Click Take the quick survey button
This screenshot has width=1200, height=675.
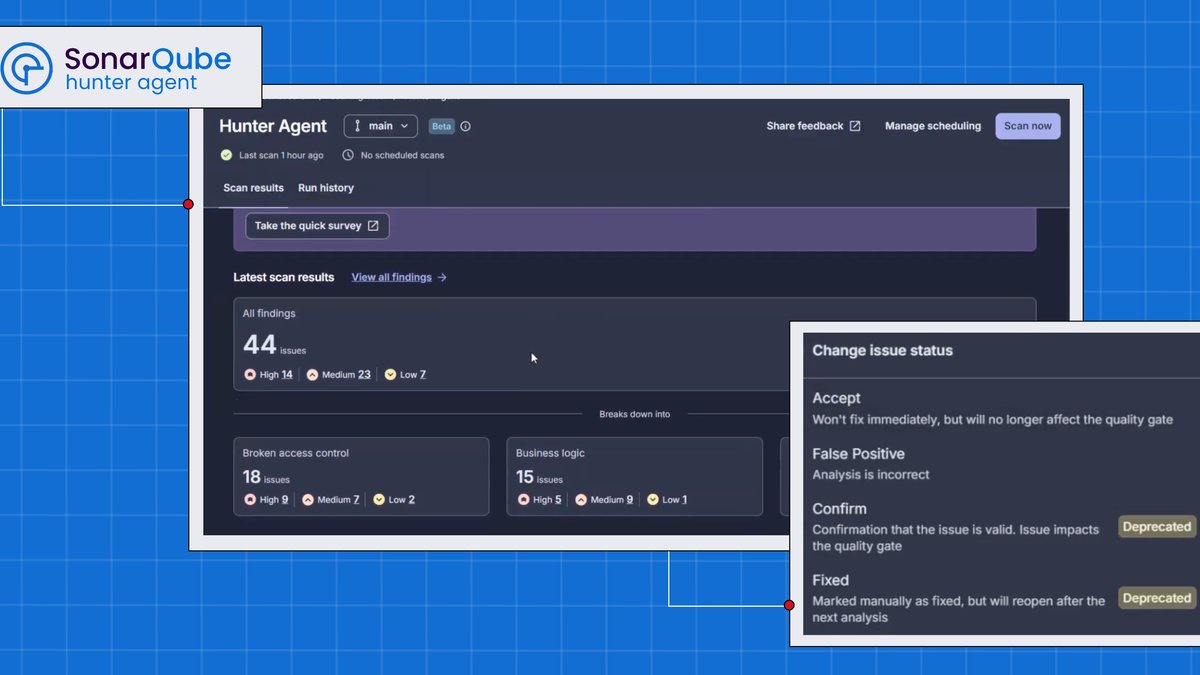[x=317, y=226]
